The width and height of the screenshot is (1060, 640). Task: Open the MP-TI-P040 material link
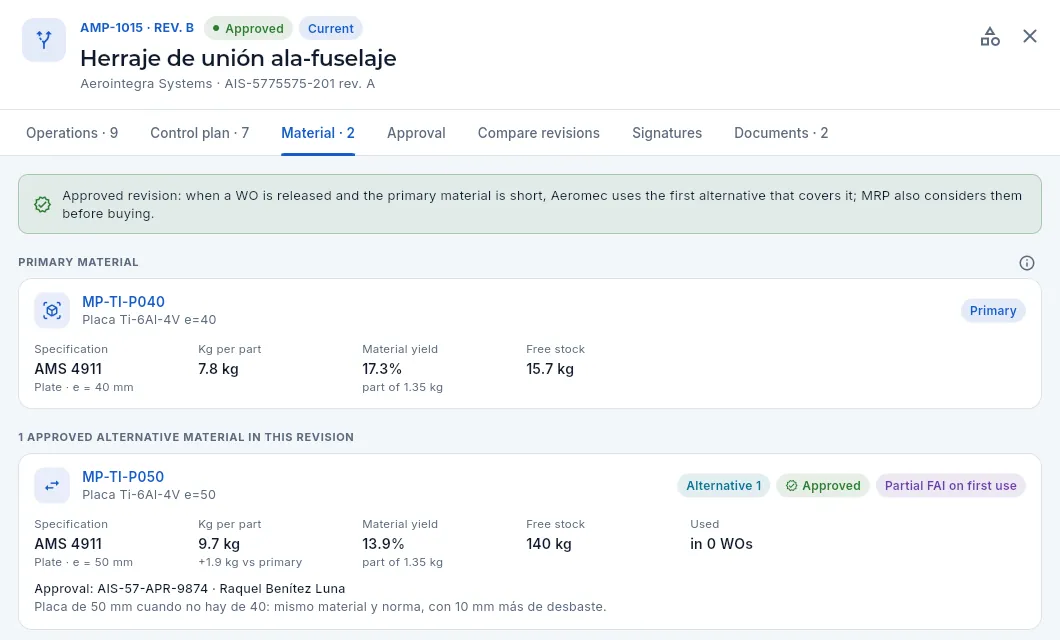tap(124, 302)
